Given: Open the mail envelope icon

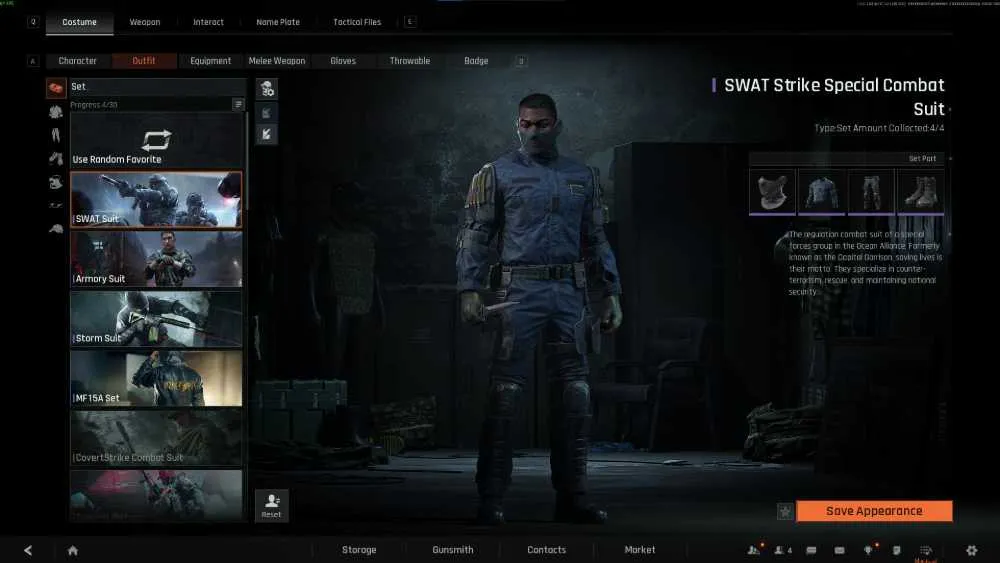Looking at the screenshot, I should [x=839, y=550].
